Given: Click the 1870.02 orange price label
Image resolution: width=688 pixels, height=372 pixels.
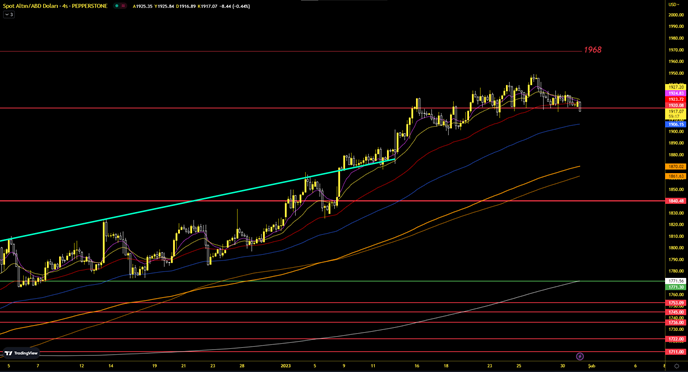Looking at the screenshot, I should click(676, 167).
